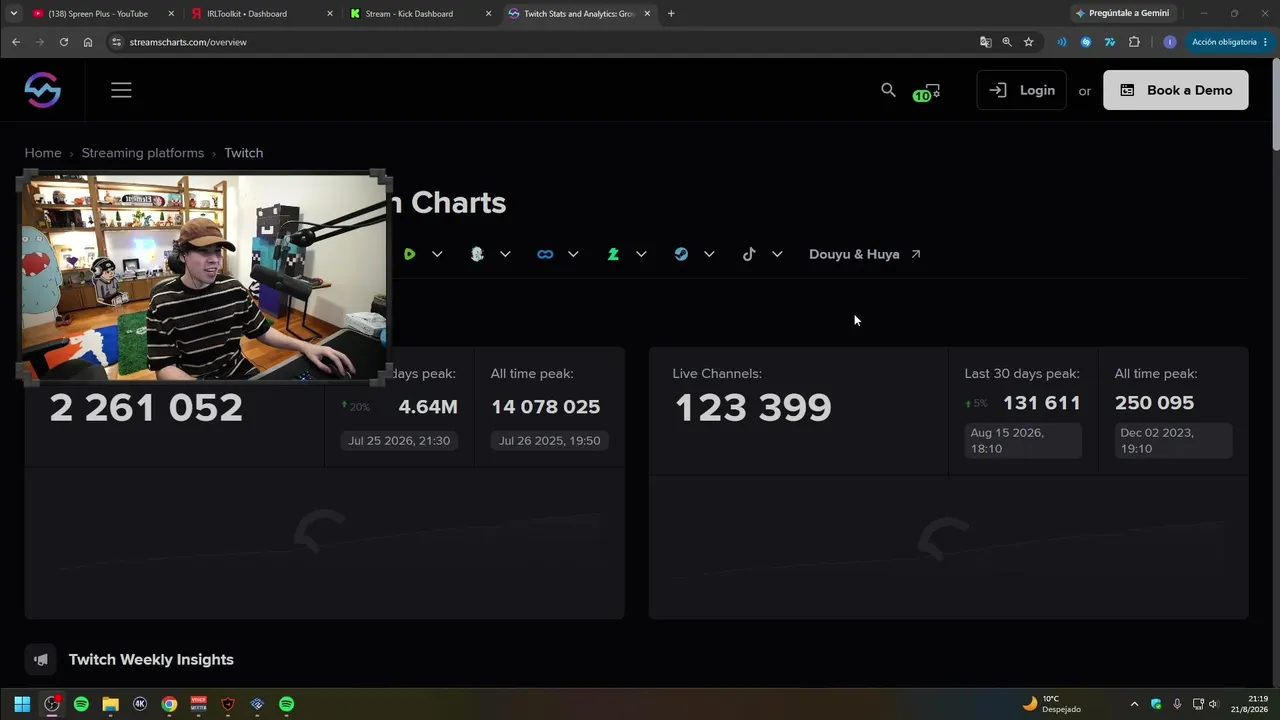Expand the dropdown beside the Steam icon
This screenshot has width=1280, height=720.
click(x=709, y=254)
